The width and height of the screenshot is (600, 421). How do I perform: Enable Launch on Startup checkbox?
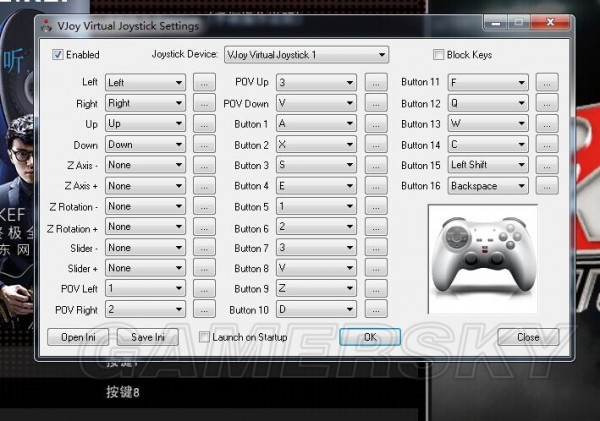(204, 337)
